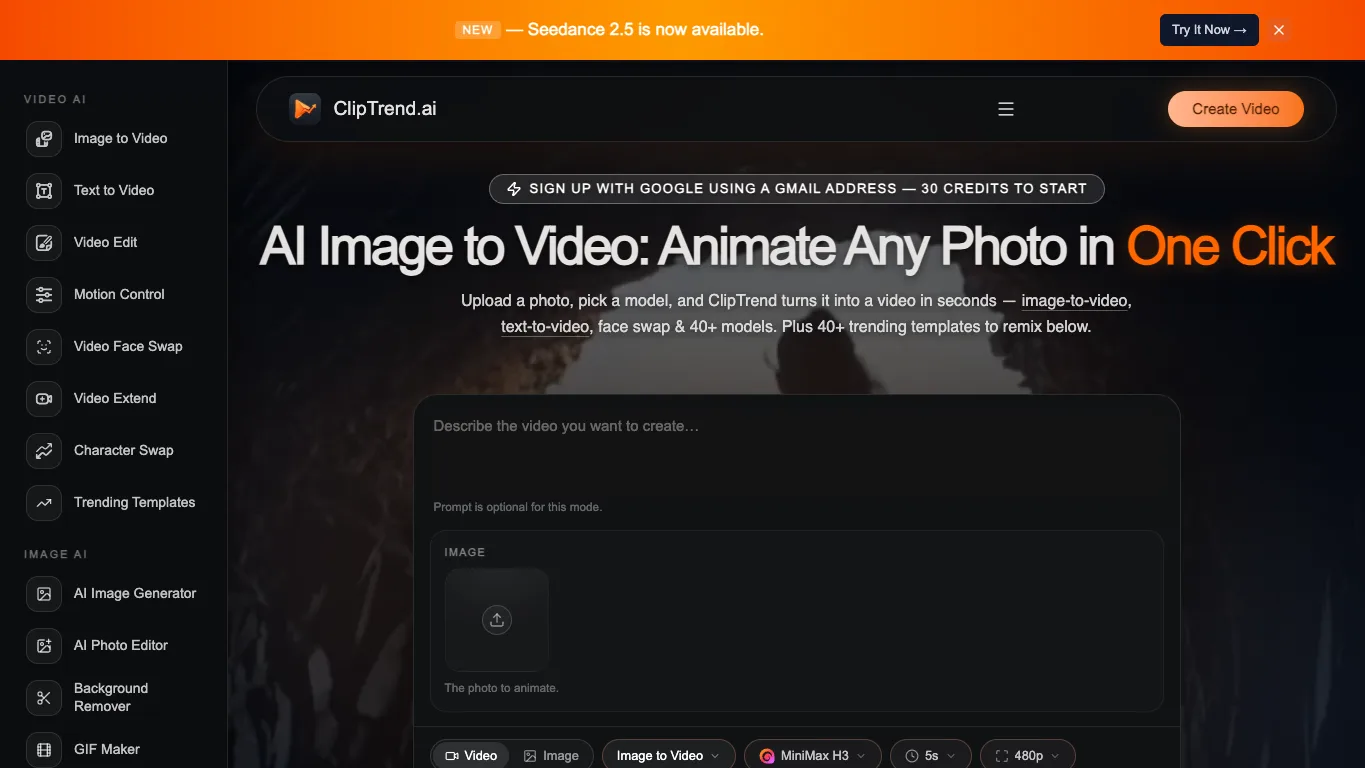Image resolution: width=1365 pixels, height=768 pixels.
Task: Change the 5s duration dropdown
Action: 931,756
